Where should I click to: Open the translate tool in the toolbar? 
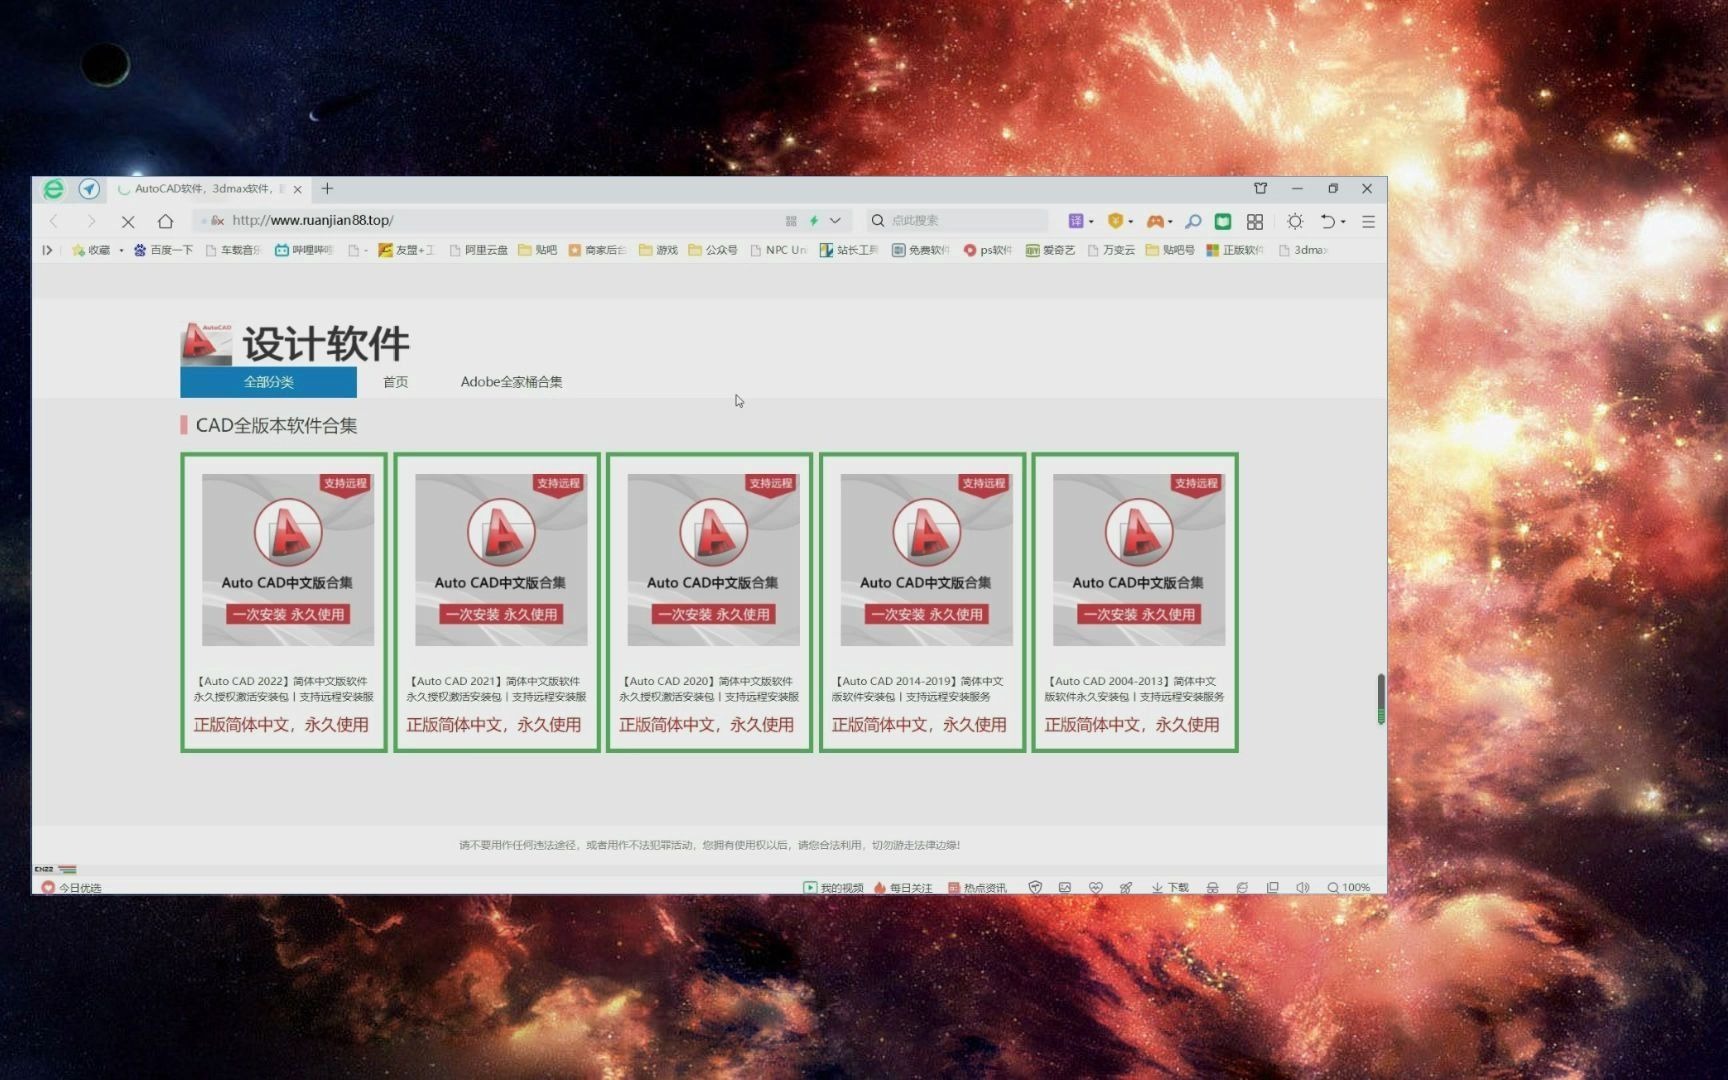[1077, 220]
